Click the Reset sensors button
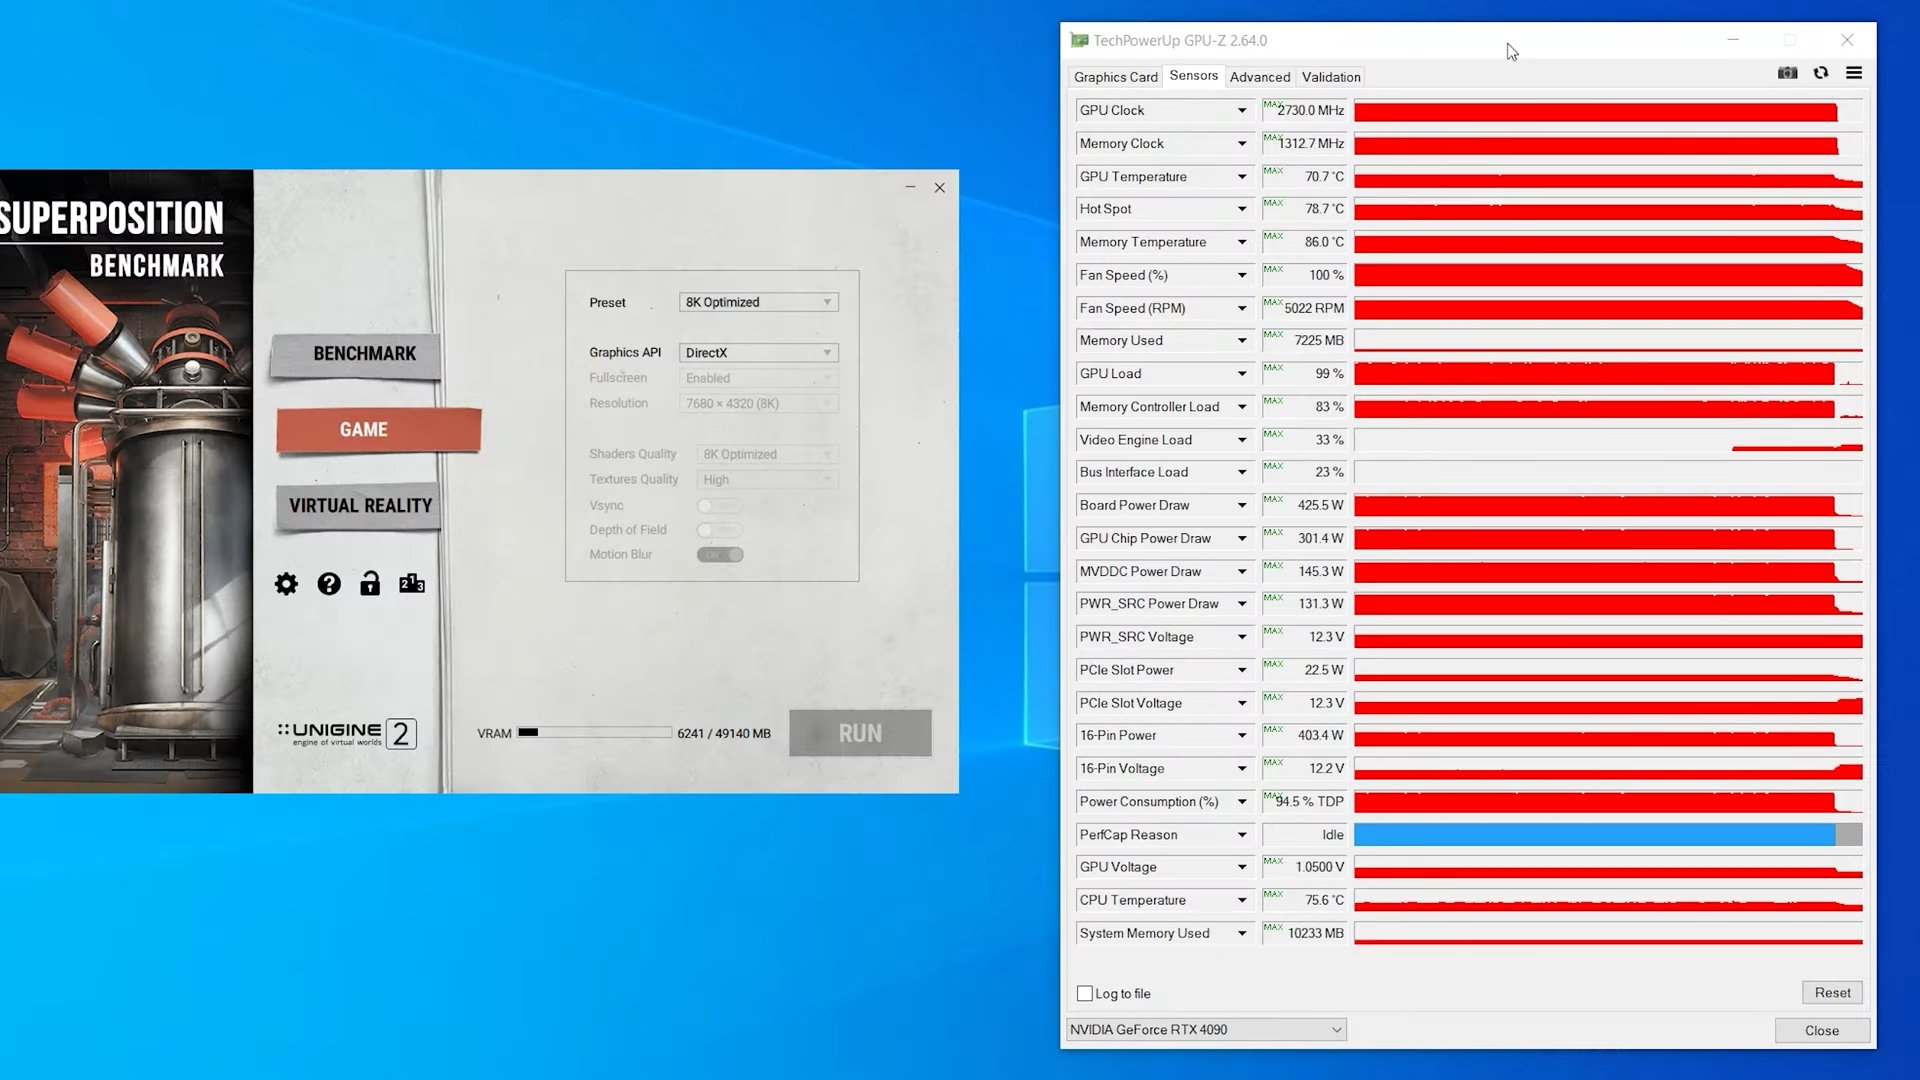Image resolution: width=1920 pixels, height=1080 pixels. [1832, 992]
